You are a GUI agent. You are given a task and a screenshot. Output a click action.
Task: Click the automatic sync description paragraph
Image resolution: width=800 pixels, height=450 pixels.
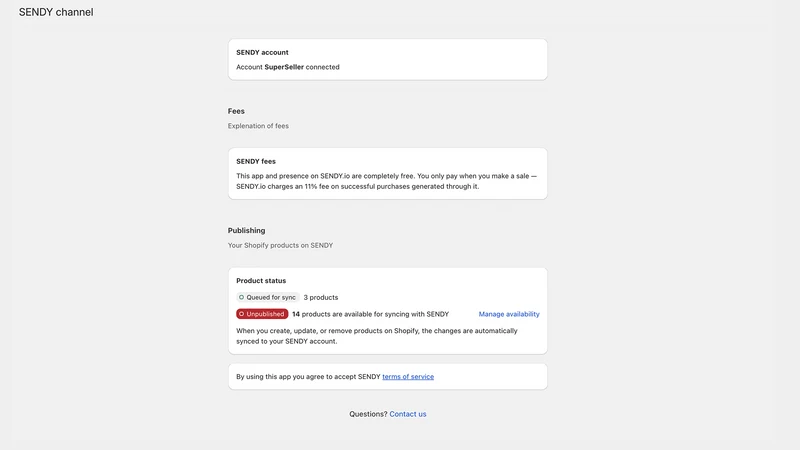[377, 336]
